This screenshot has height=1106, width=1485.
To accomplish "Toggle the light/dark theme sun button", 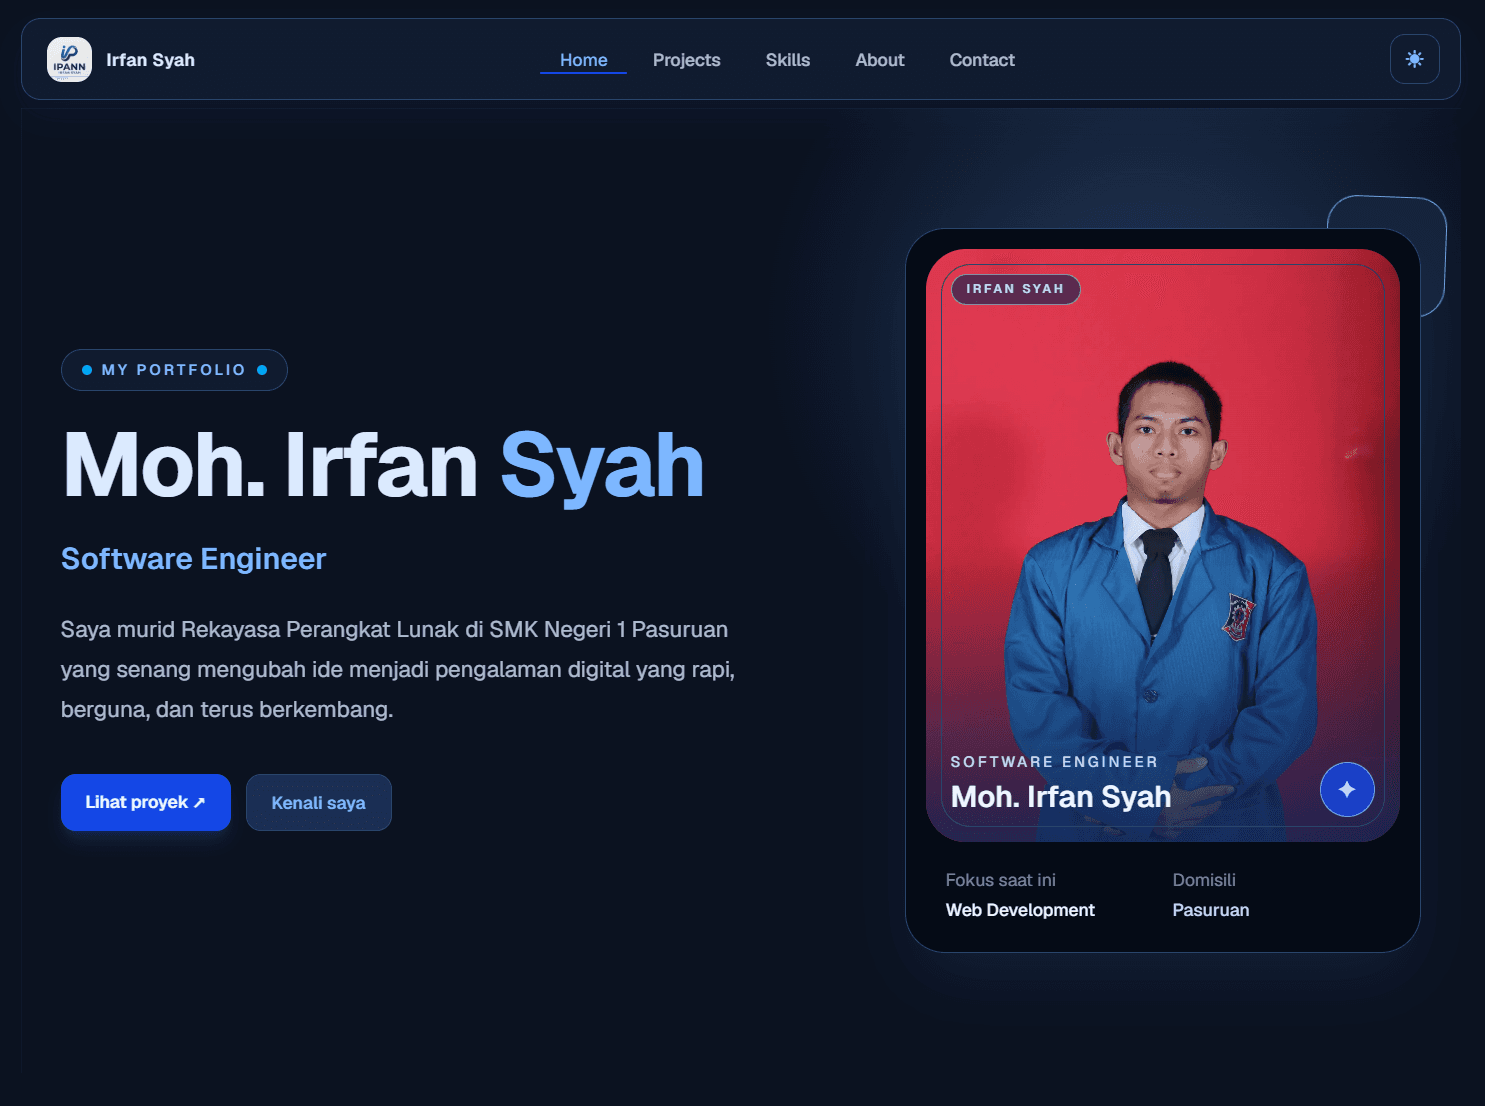I will 1414,59.
